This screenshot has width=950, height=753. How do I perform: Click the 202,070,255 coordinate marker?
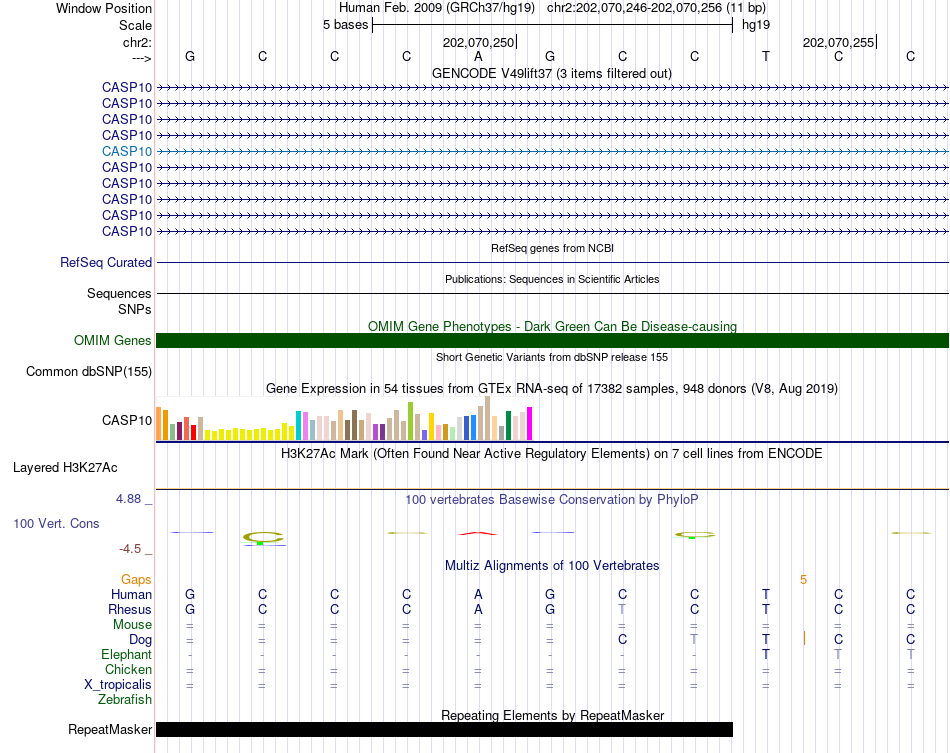839,42
